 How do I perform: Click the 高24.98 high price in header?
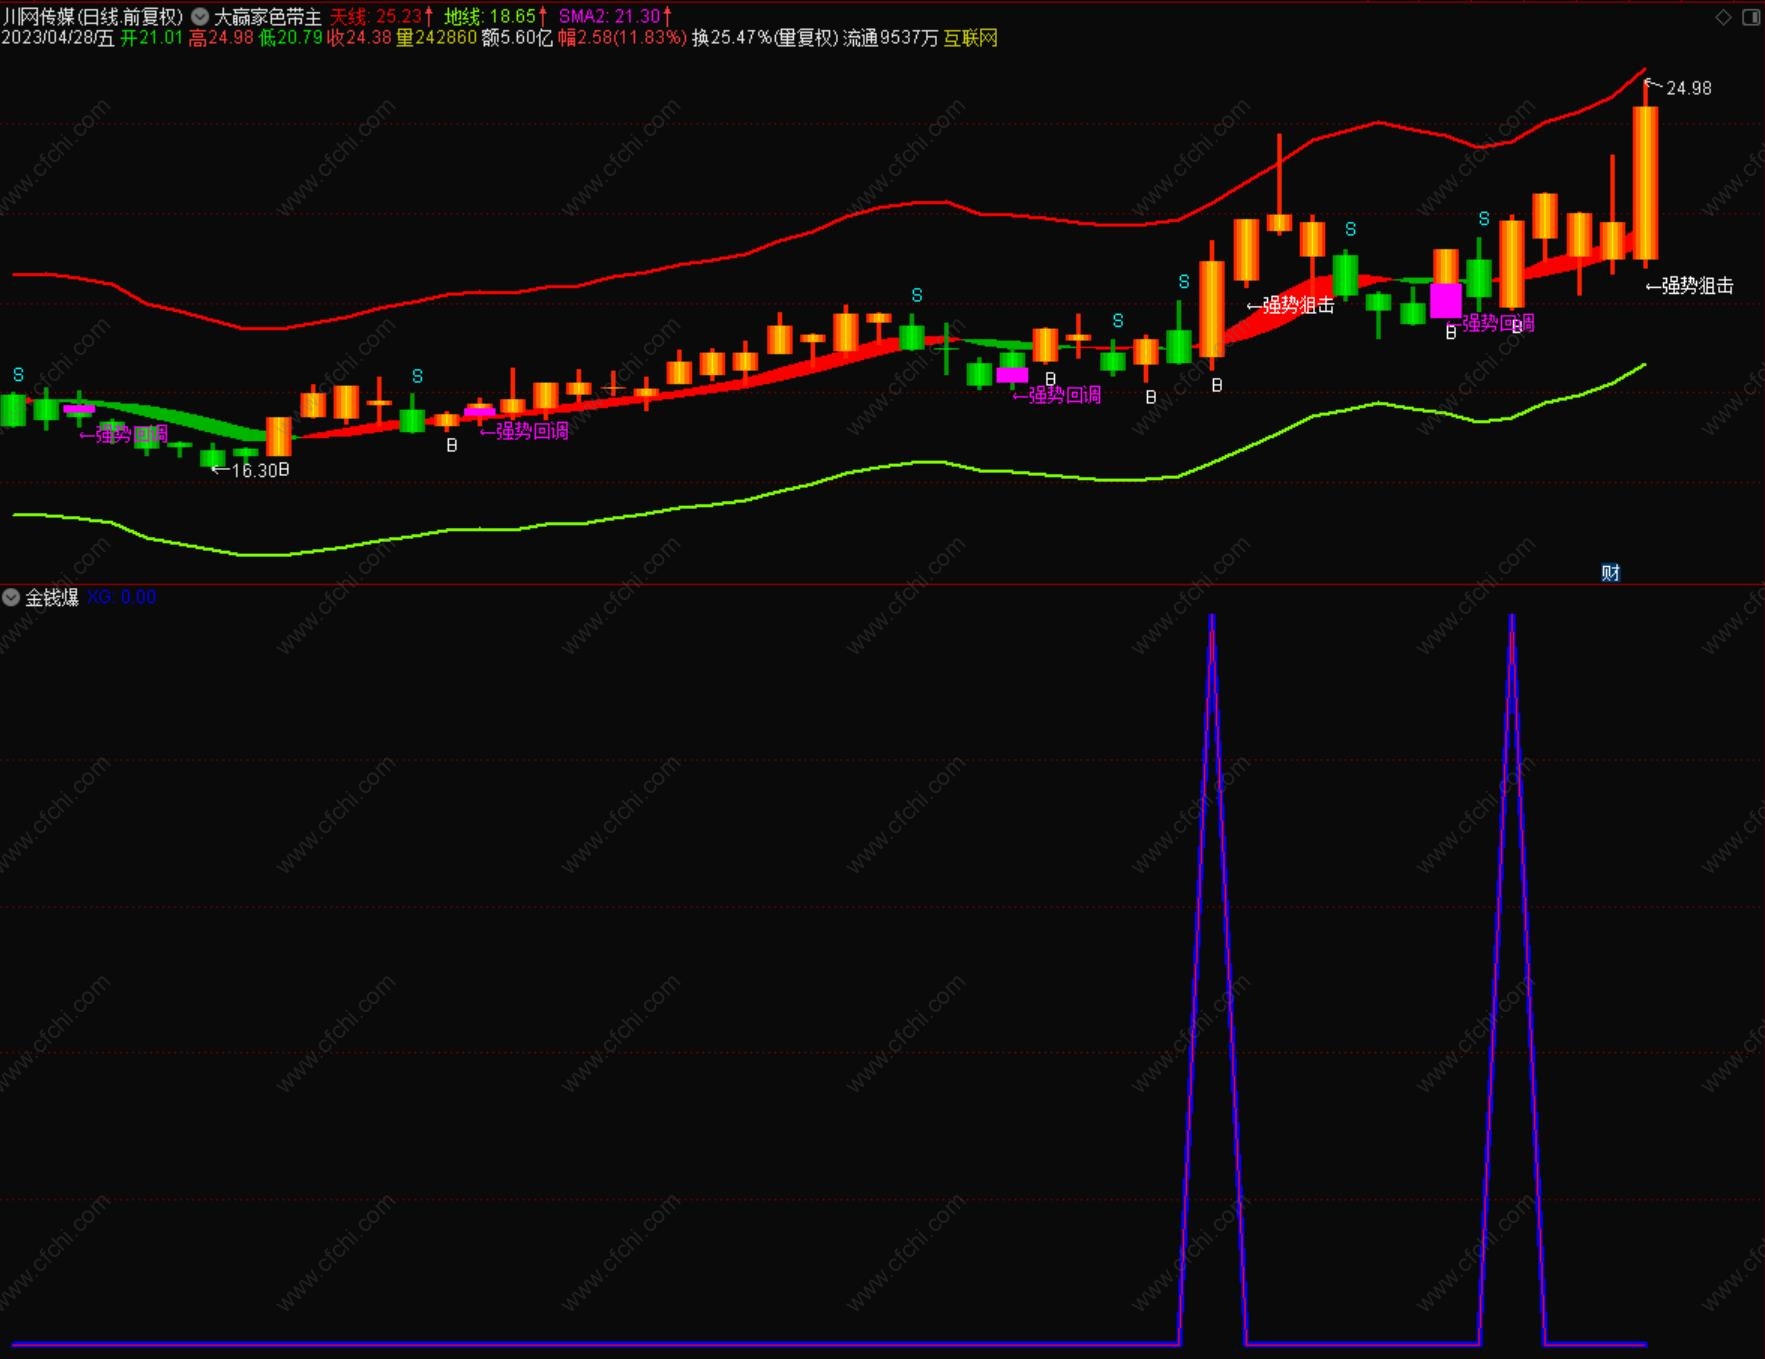click(221, 38)
